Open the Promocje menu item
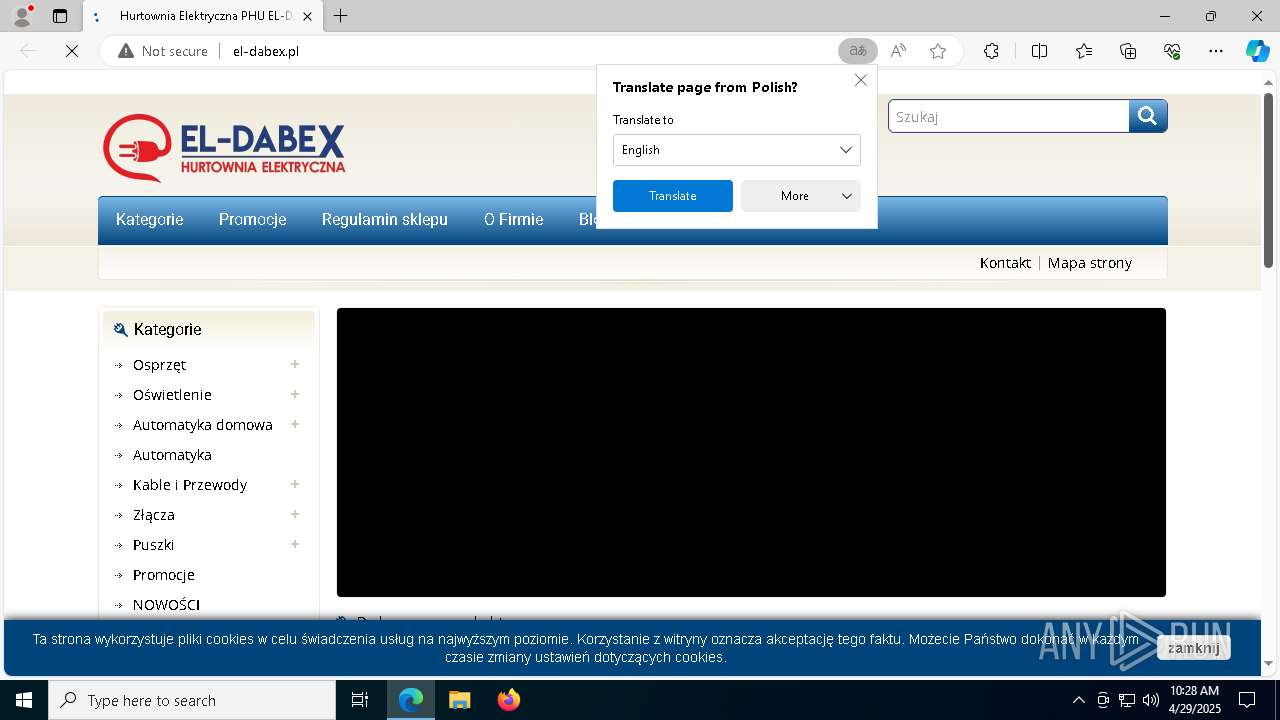 253,220
